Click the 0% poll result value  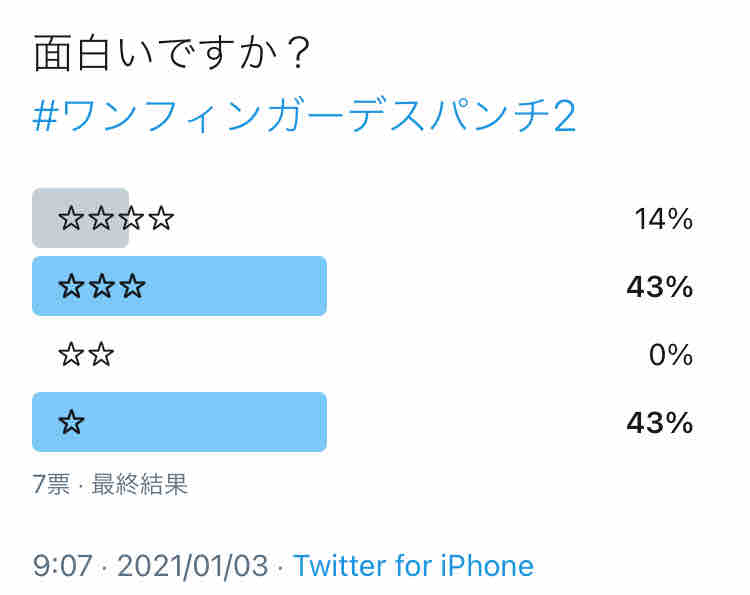[670, 355]
